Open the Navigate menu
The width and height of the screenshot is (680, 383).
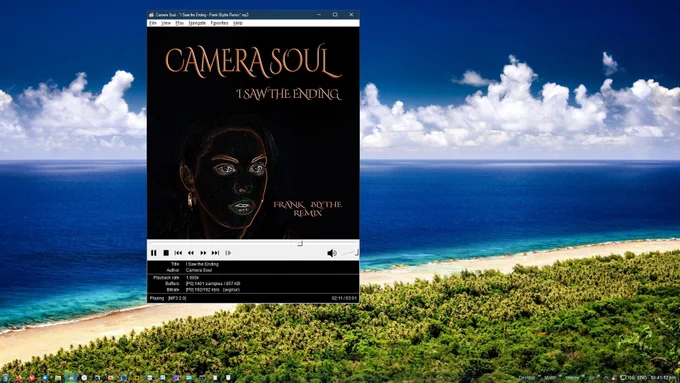point(197,23)
